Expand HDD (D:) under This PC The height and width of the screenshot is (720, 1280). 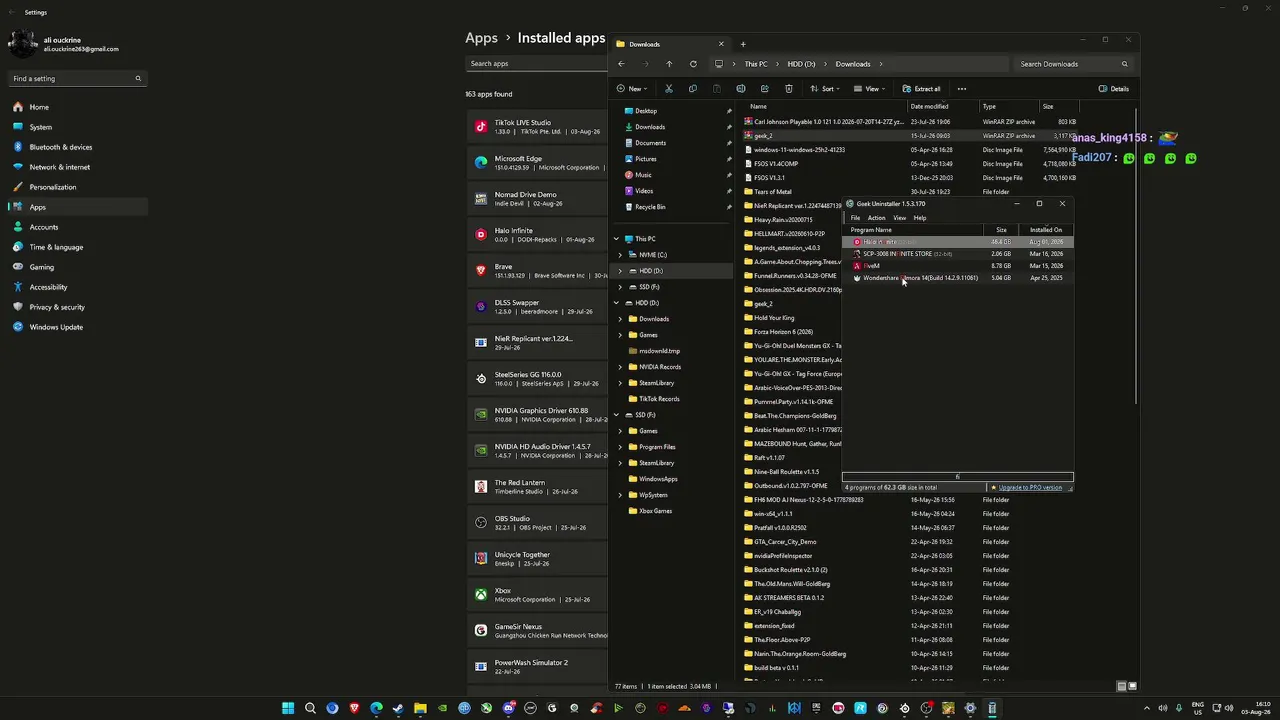[620, 271]
